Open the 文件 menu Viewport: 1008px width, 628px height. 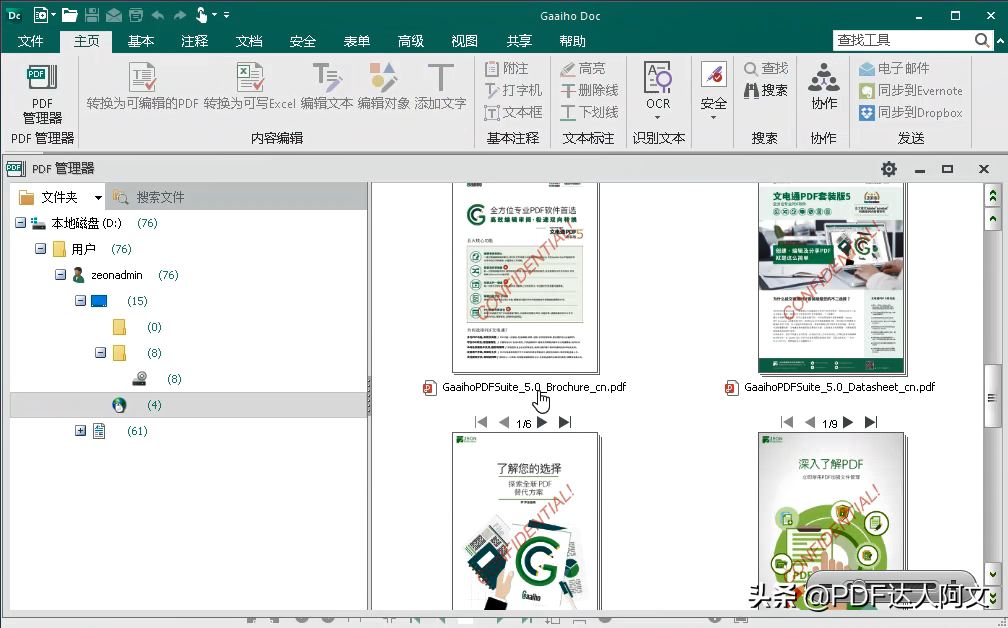[x=30, y=41]
